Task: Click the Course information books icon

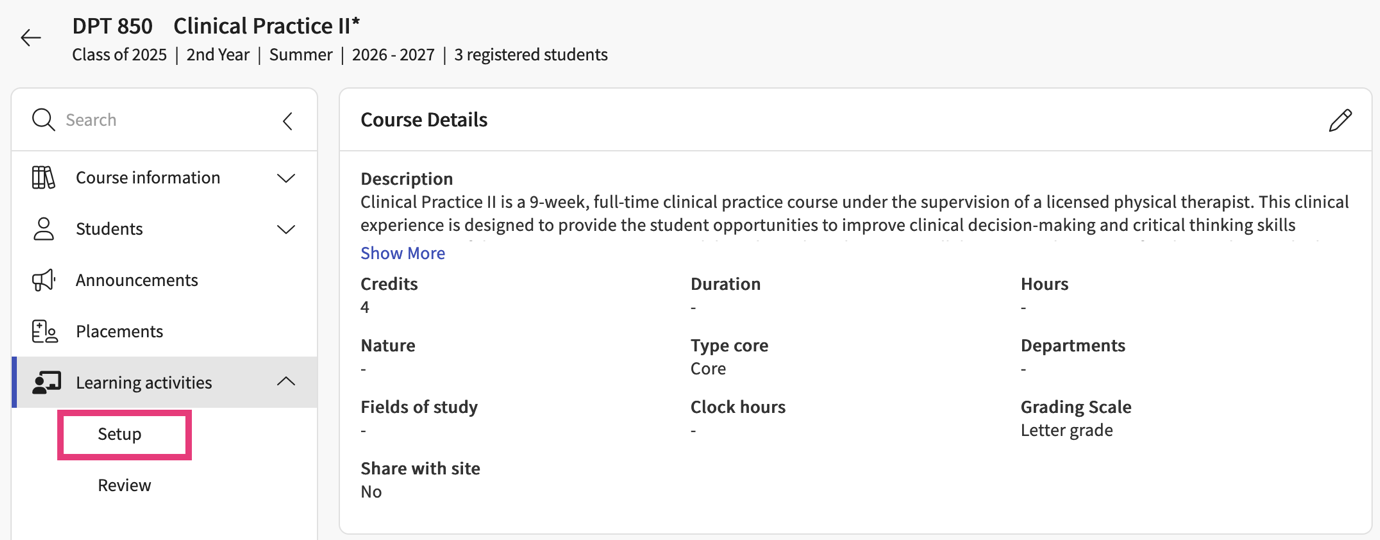Action: coord(43,178)
